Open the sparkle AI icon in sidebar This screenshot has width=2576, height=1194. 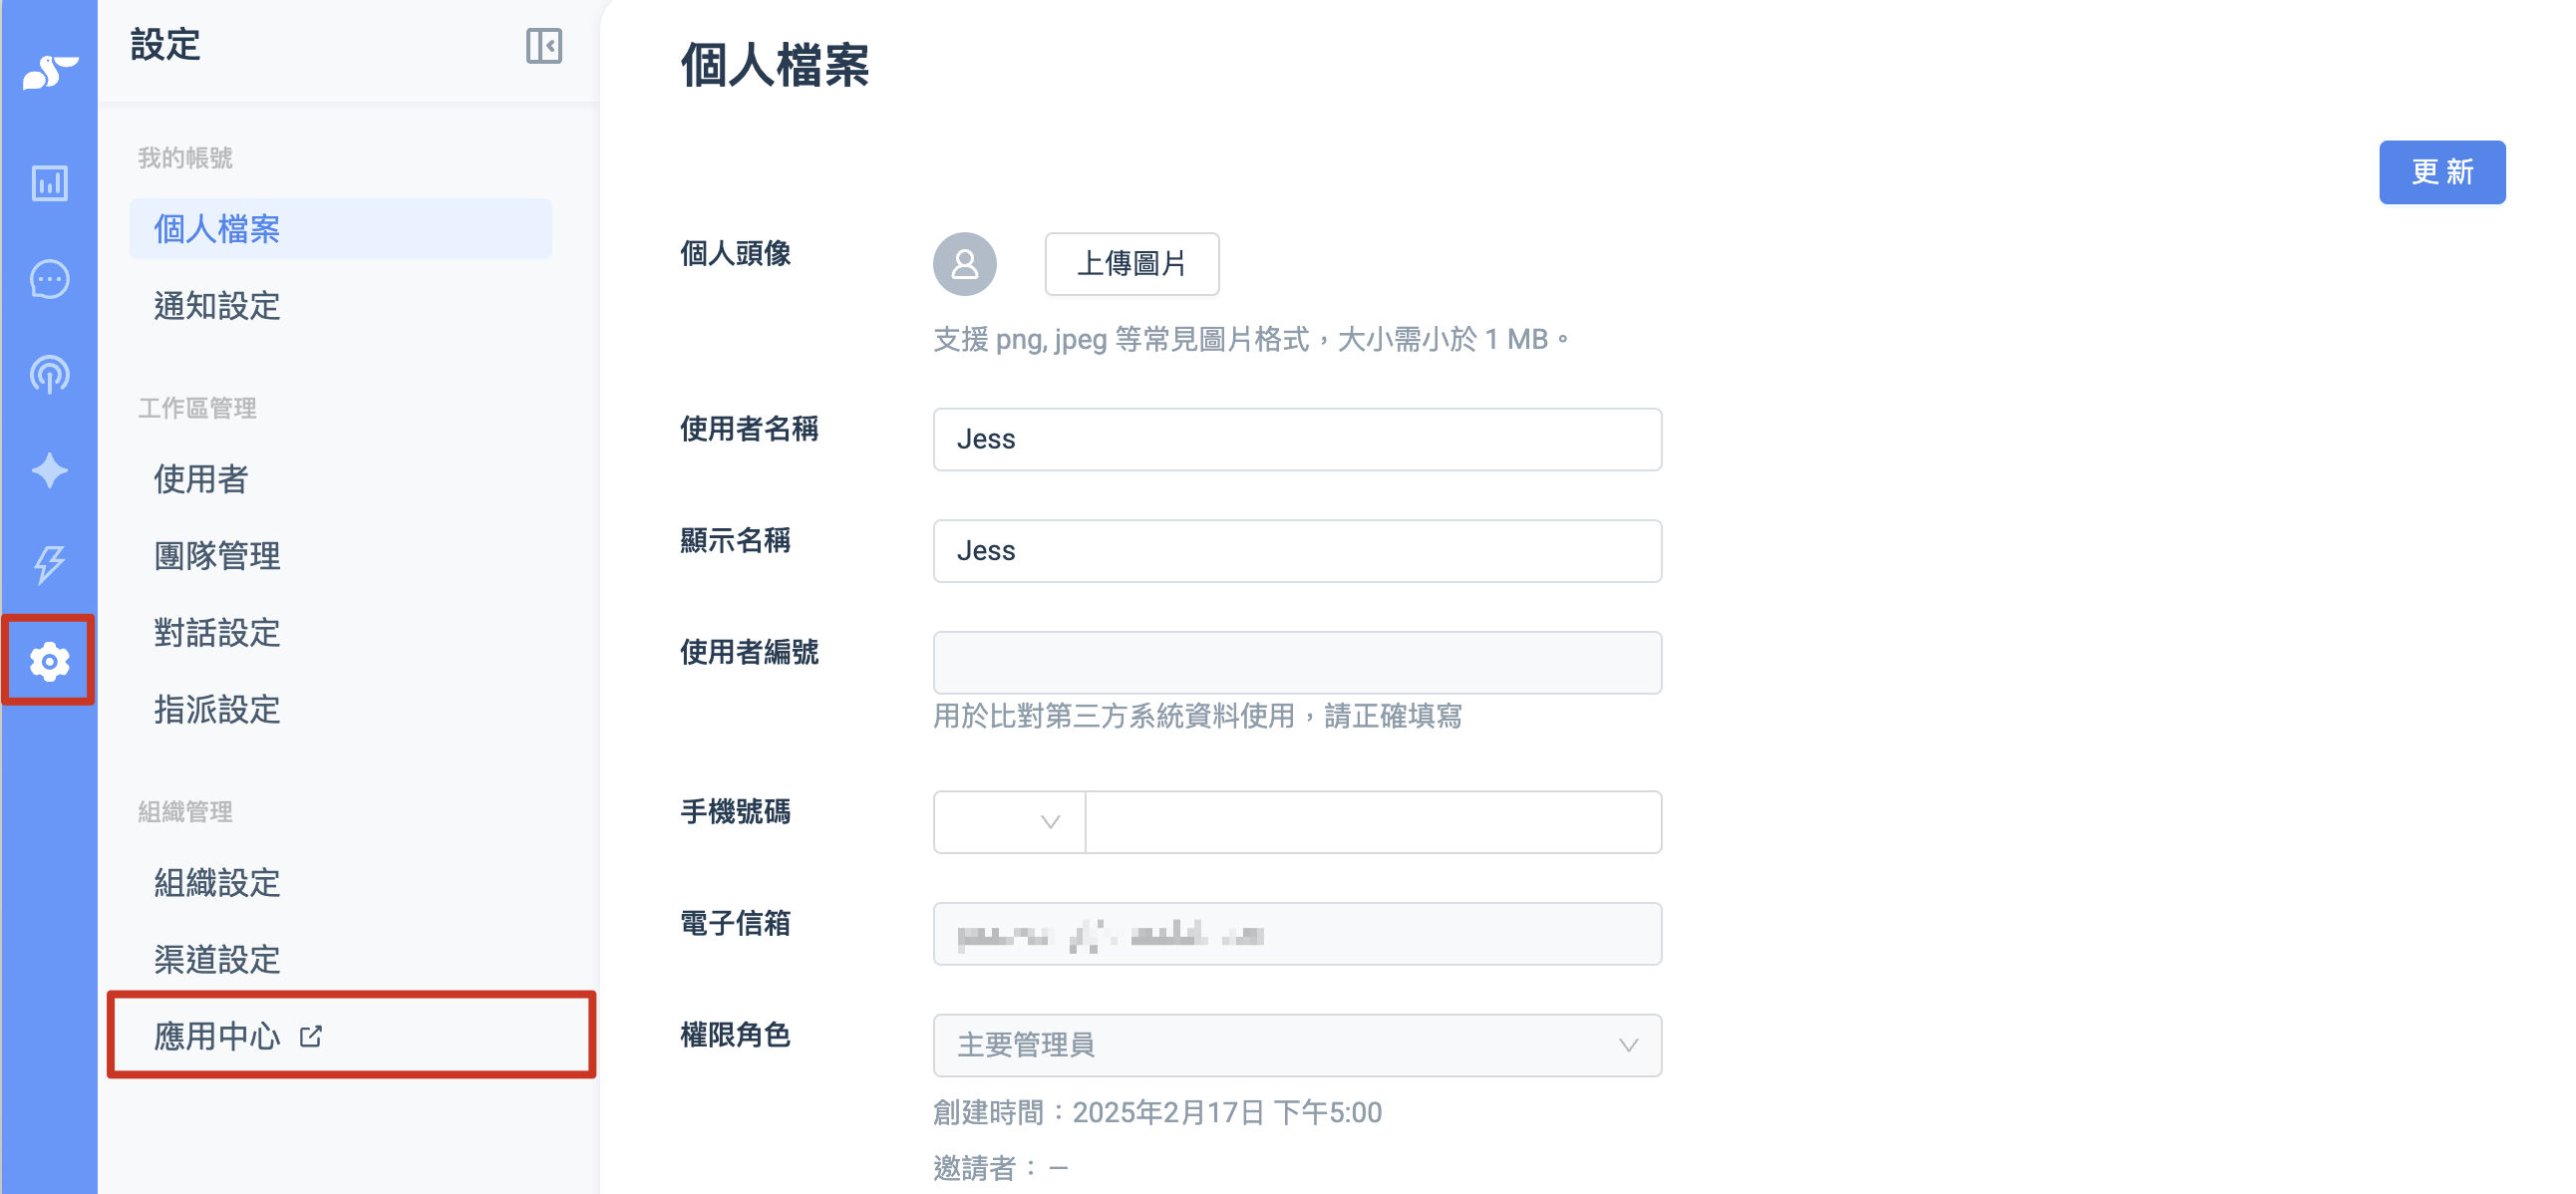49,470
